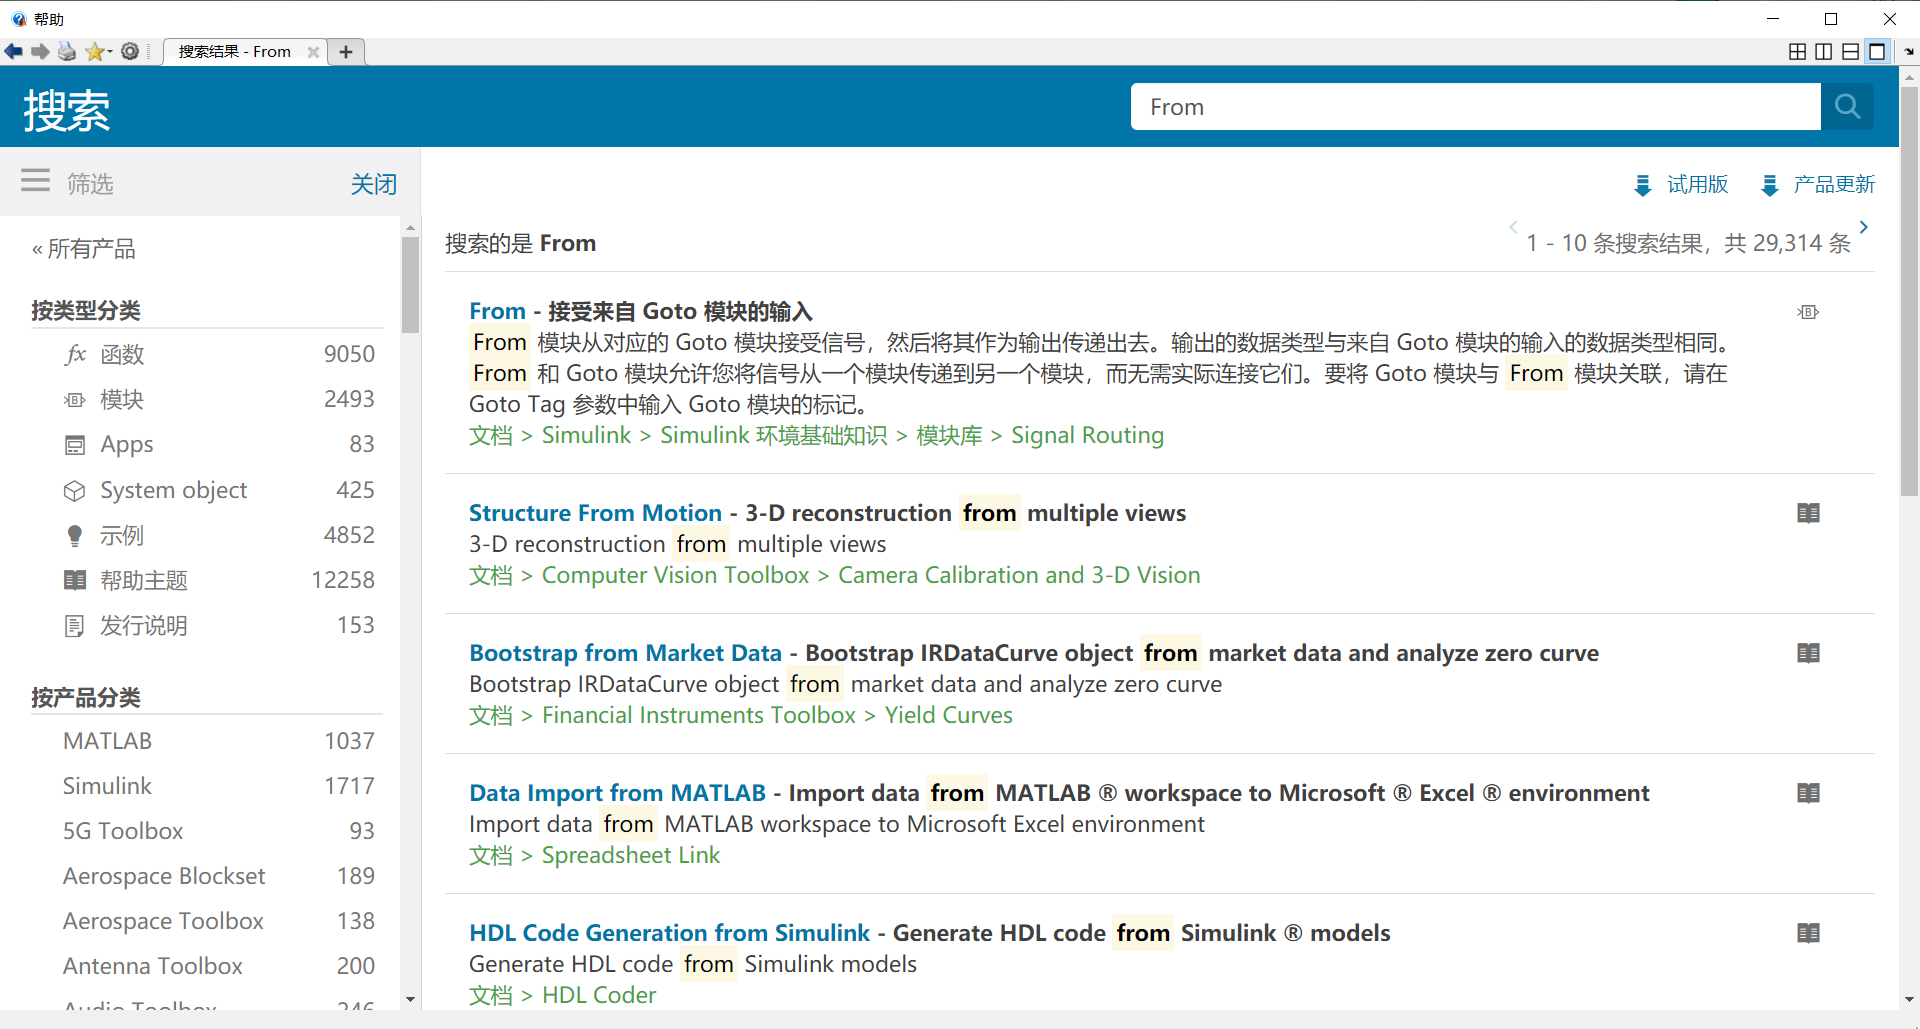Close the 搜索结果 - From tab
The height and width of the screenshot is (1029, 1920).
tap(313, 52)
